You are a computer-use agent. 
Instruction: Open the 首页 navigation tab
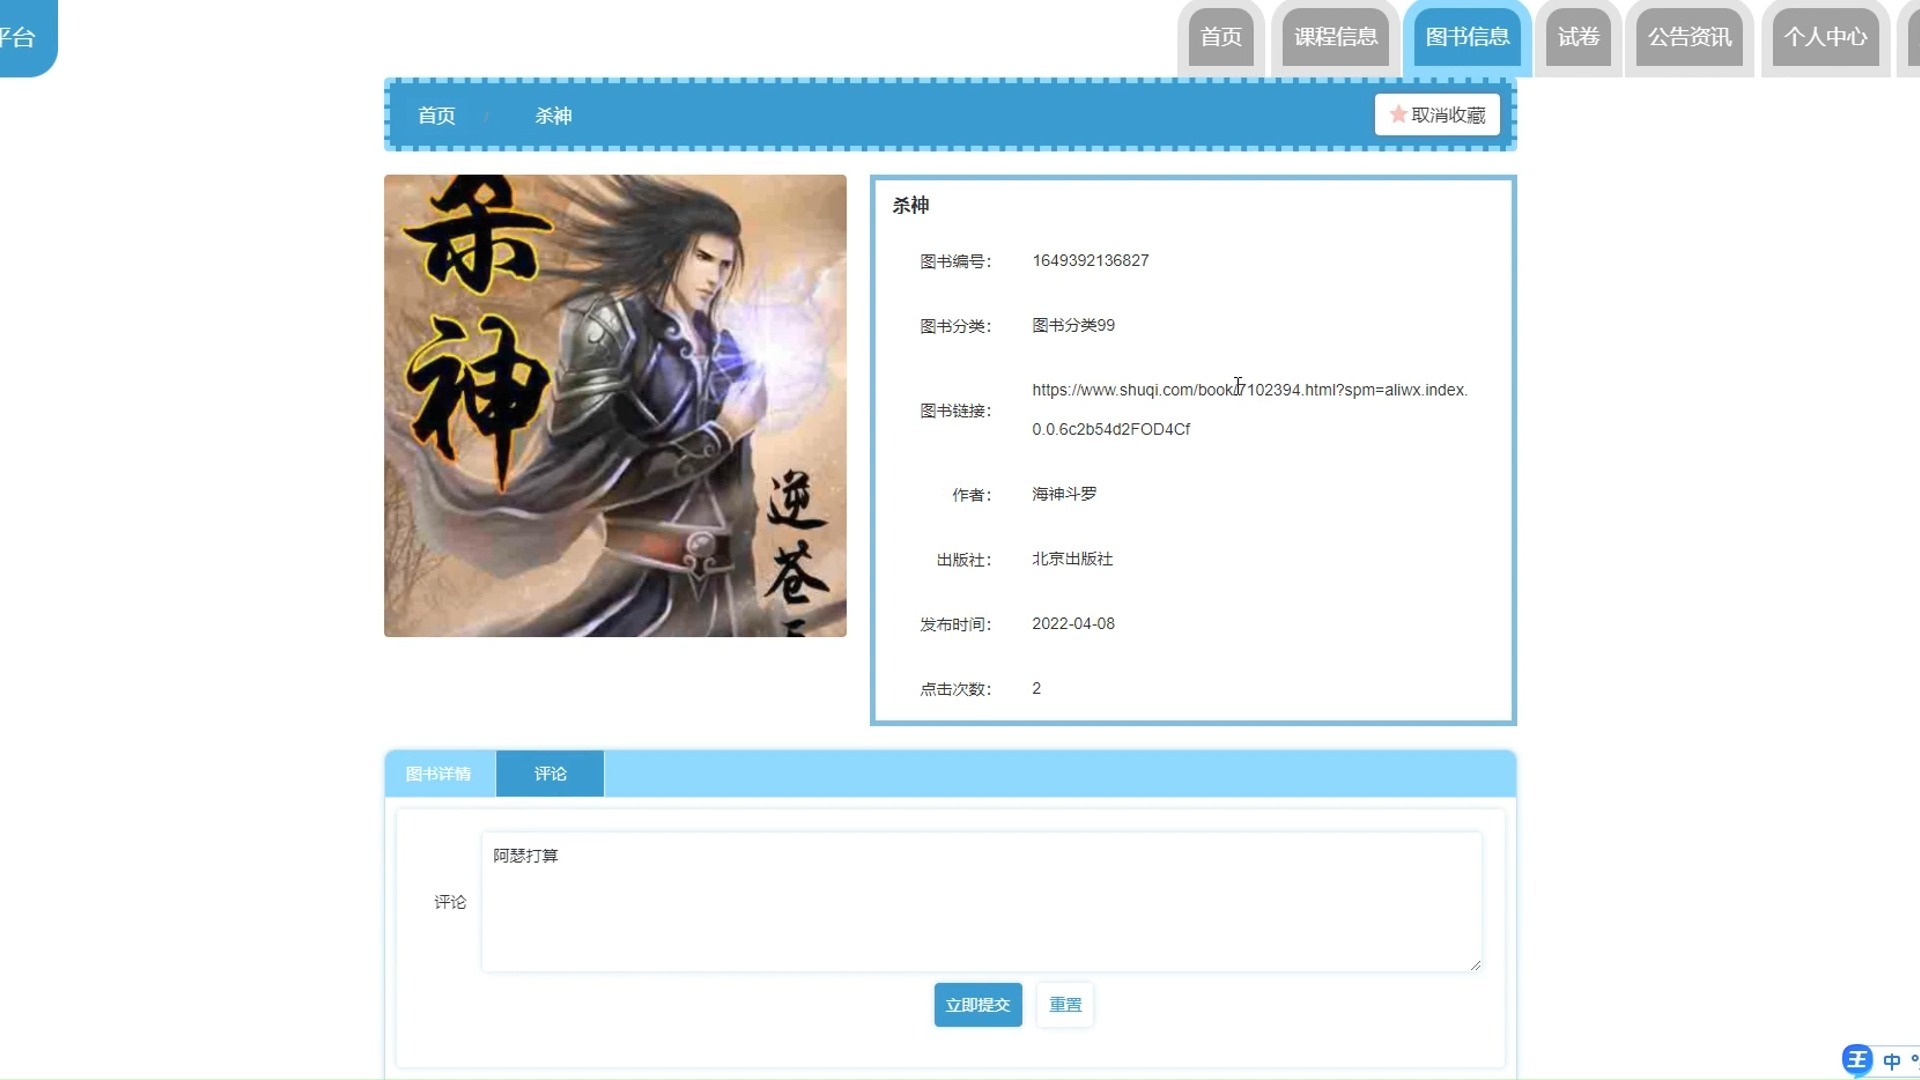click(x=1221, y=37)
